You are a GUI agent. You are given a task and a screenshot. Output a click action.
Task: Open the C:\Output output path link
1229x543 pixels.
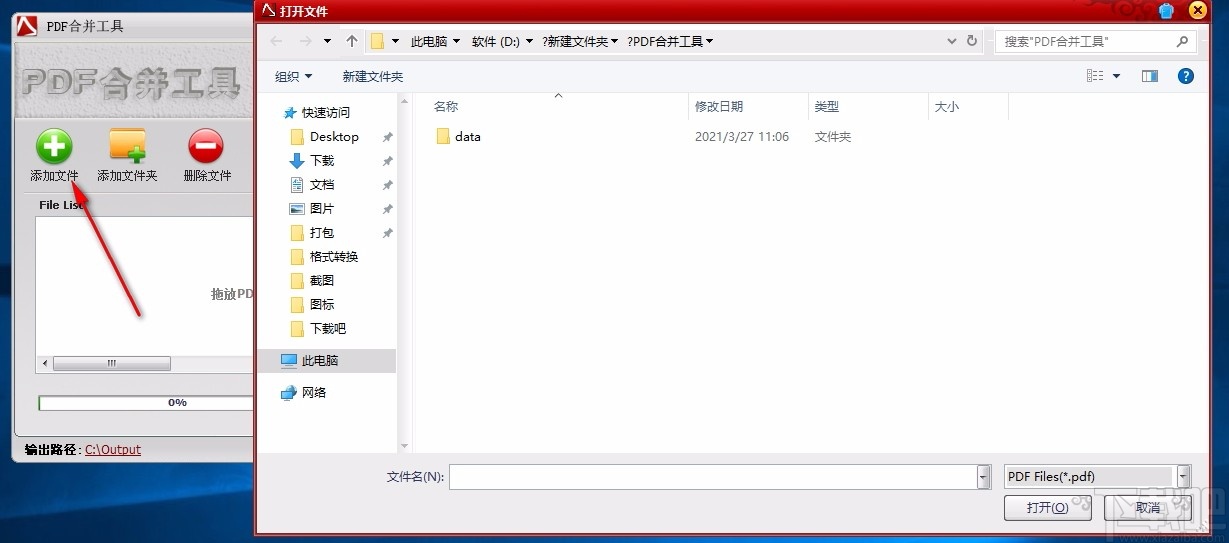tap(113, 450)
